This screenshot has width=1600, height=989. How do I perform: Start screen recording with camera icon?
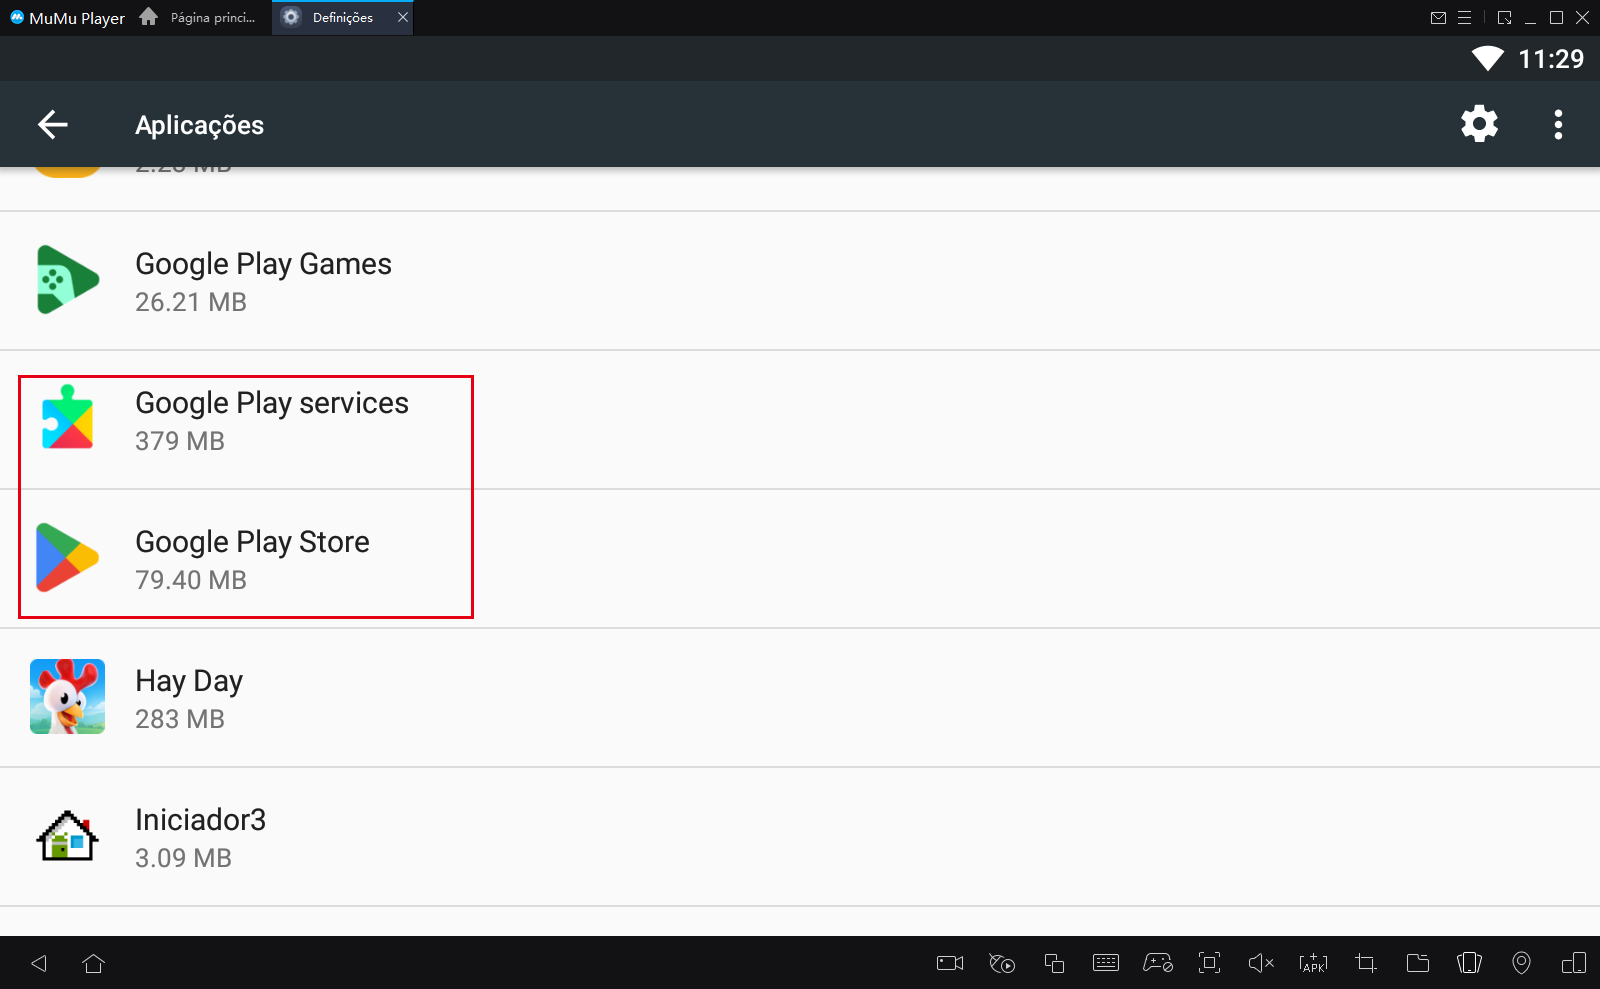[x=950, y=963]
